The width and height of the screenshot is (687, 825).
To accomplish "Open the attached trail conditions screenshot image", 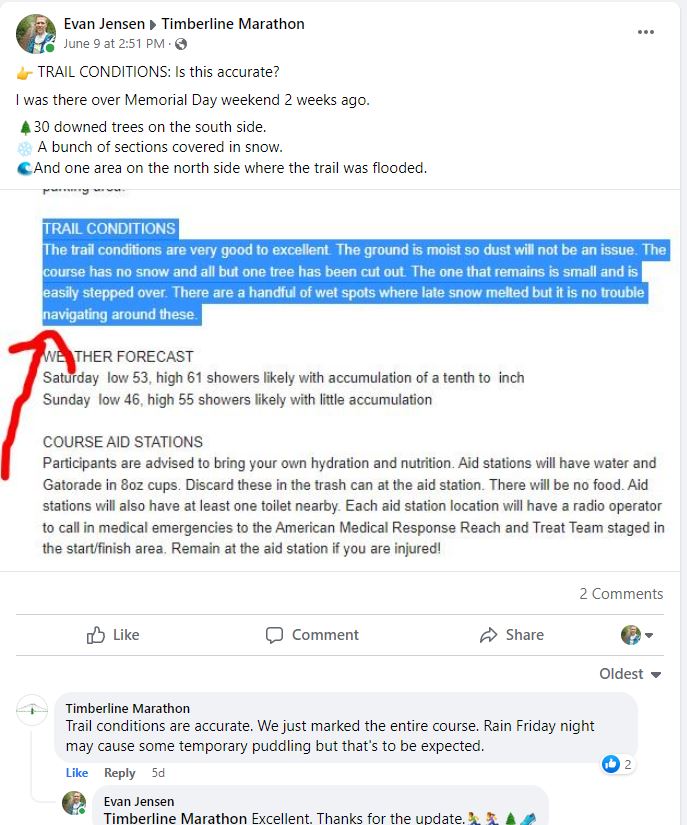I will tap(340, 380).
